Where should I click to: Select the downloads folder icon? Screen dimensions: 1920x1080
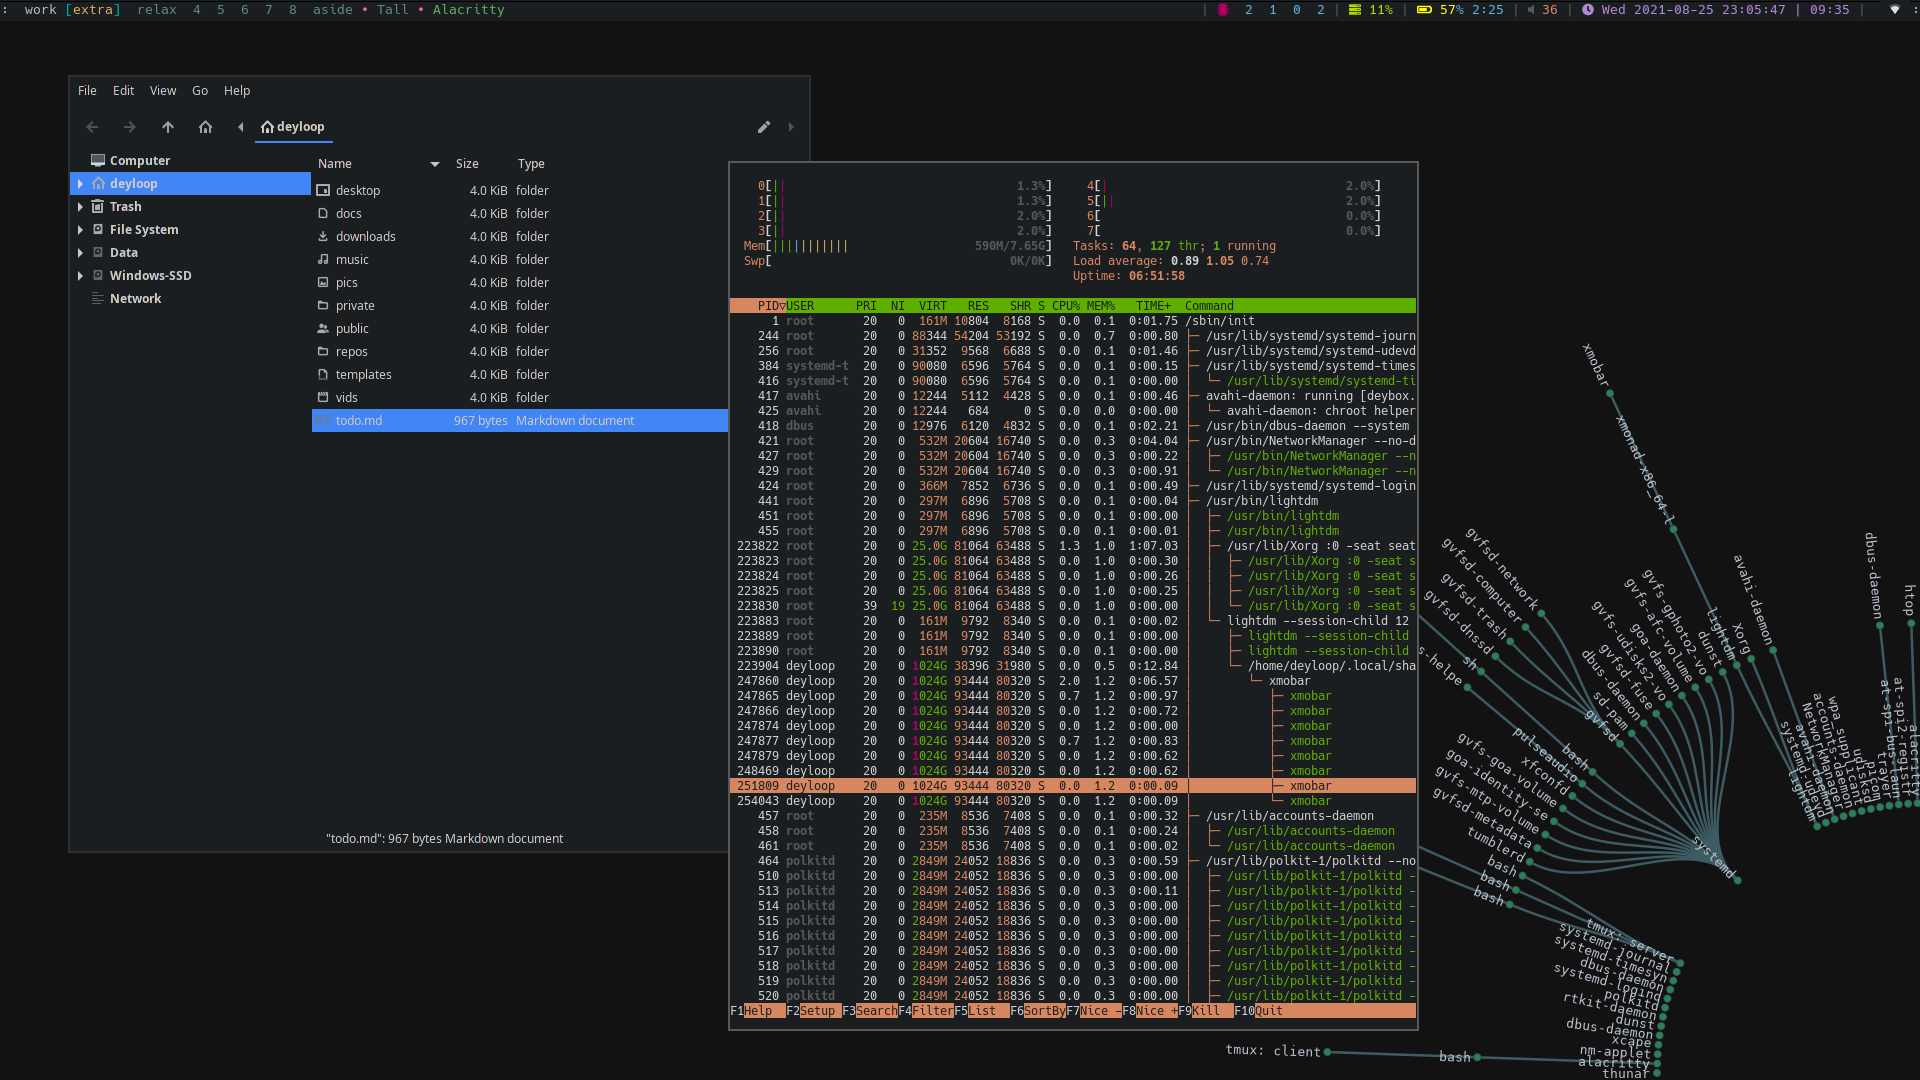pos(323,237)
